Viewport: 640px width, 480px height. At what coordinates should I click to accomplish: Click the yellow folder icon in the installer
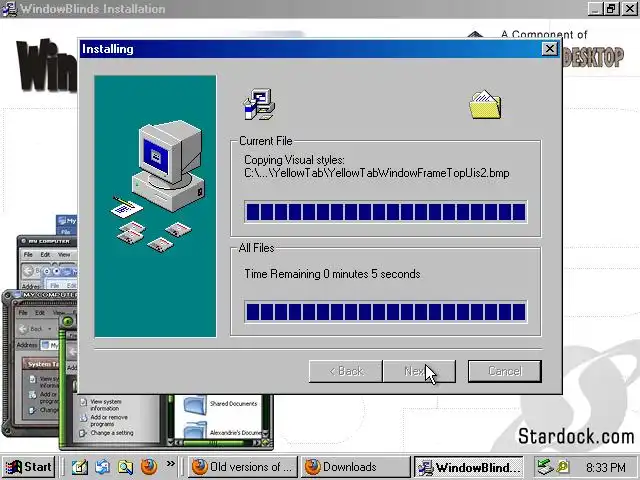click(485, 105)
